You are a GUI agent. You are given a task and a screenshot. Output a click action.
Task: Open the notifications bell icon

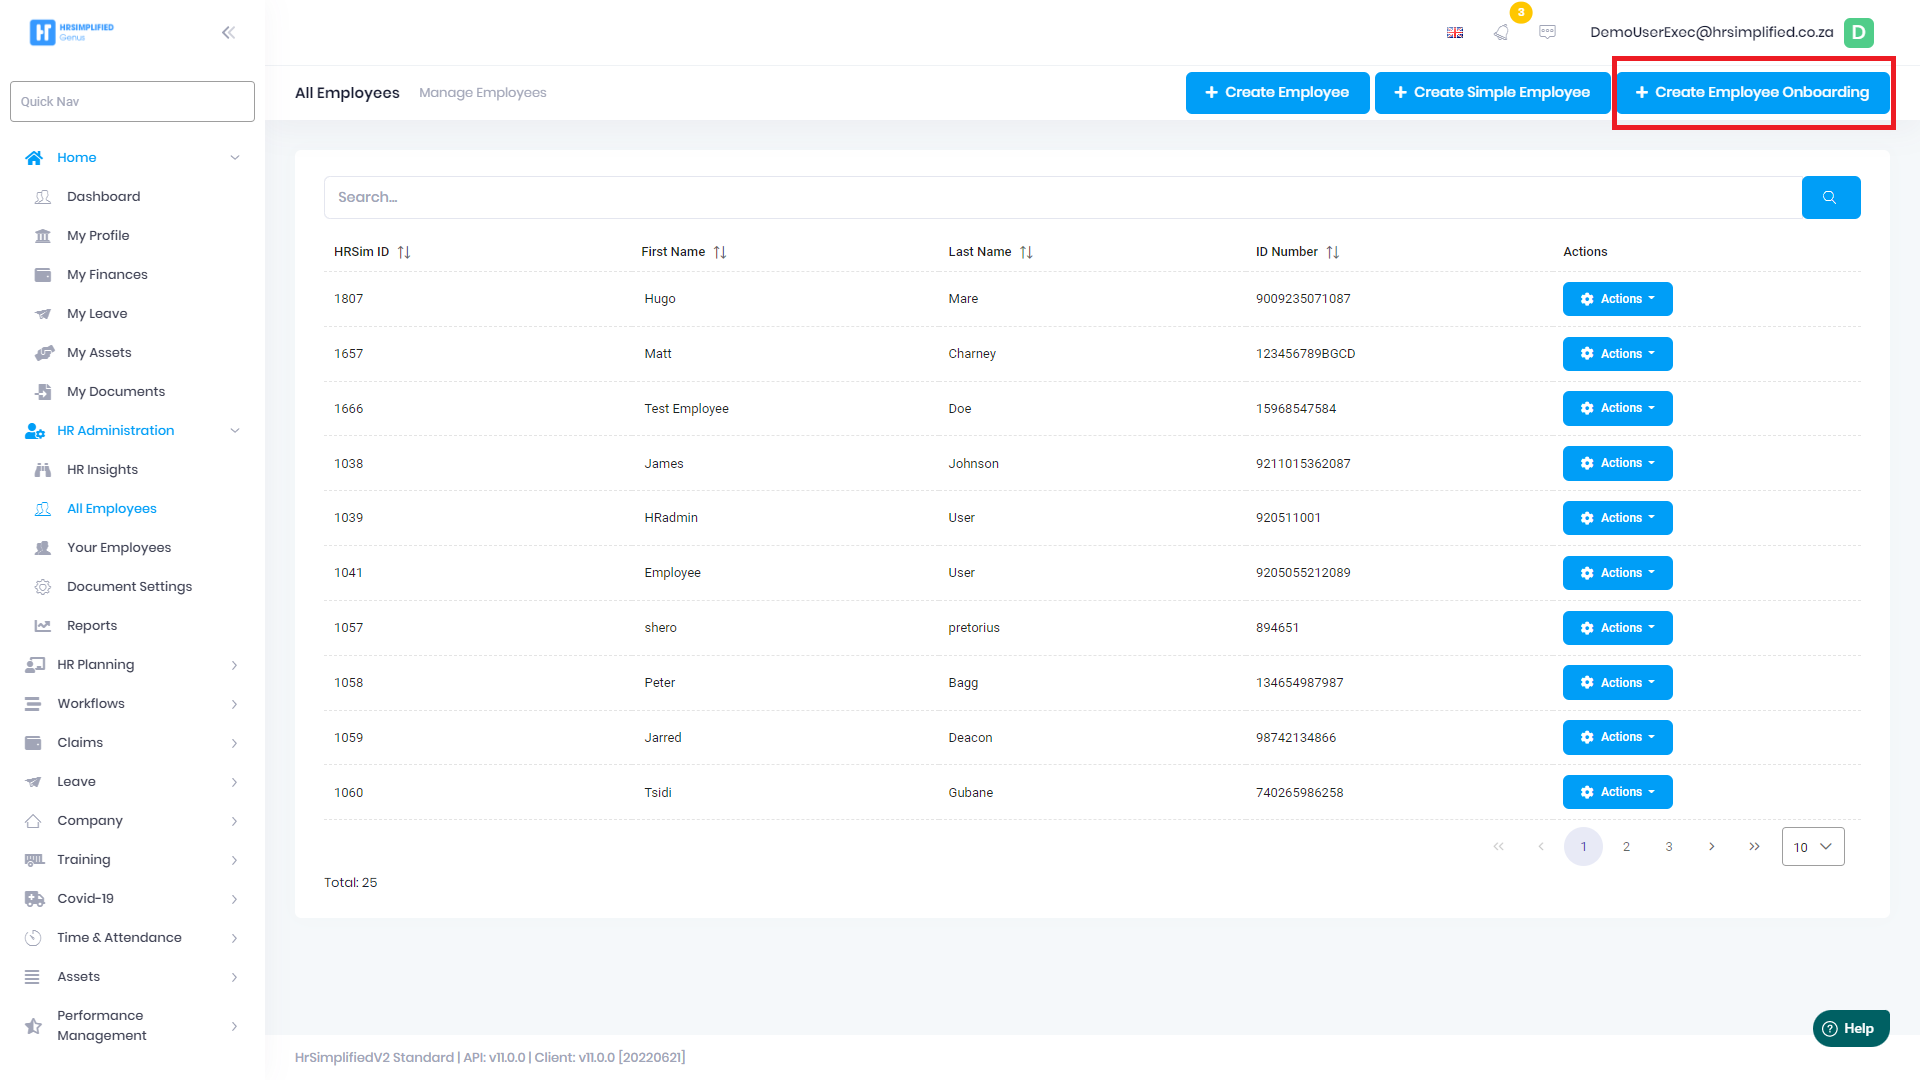coord(1501,32)
